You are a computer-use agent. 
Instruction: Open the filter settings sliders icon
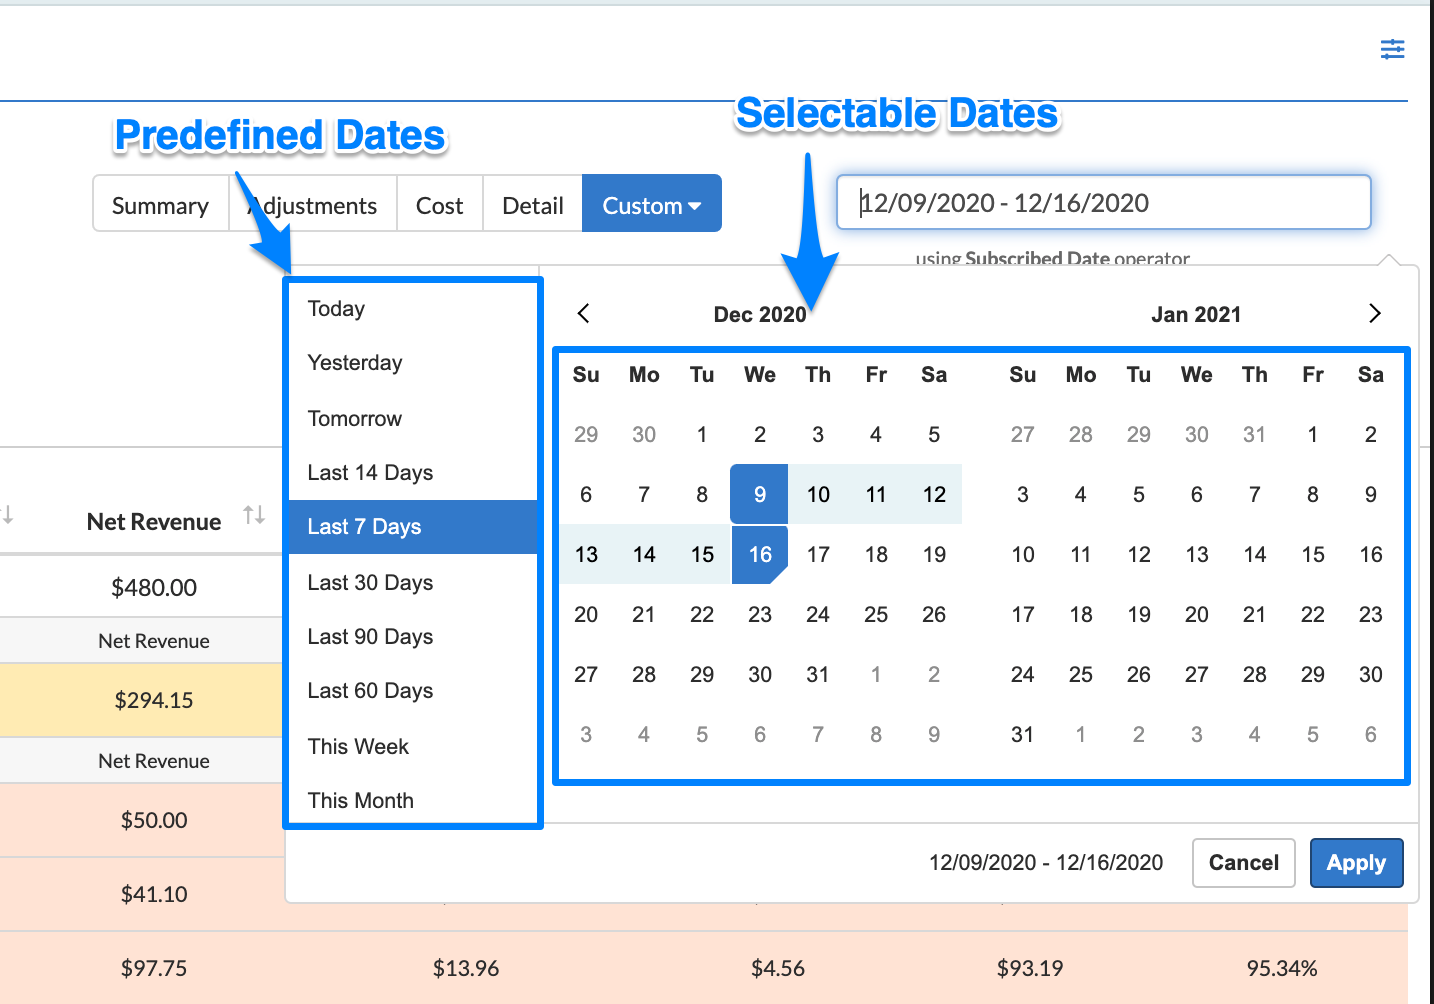pos(1392,49)
